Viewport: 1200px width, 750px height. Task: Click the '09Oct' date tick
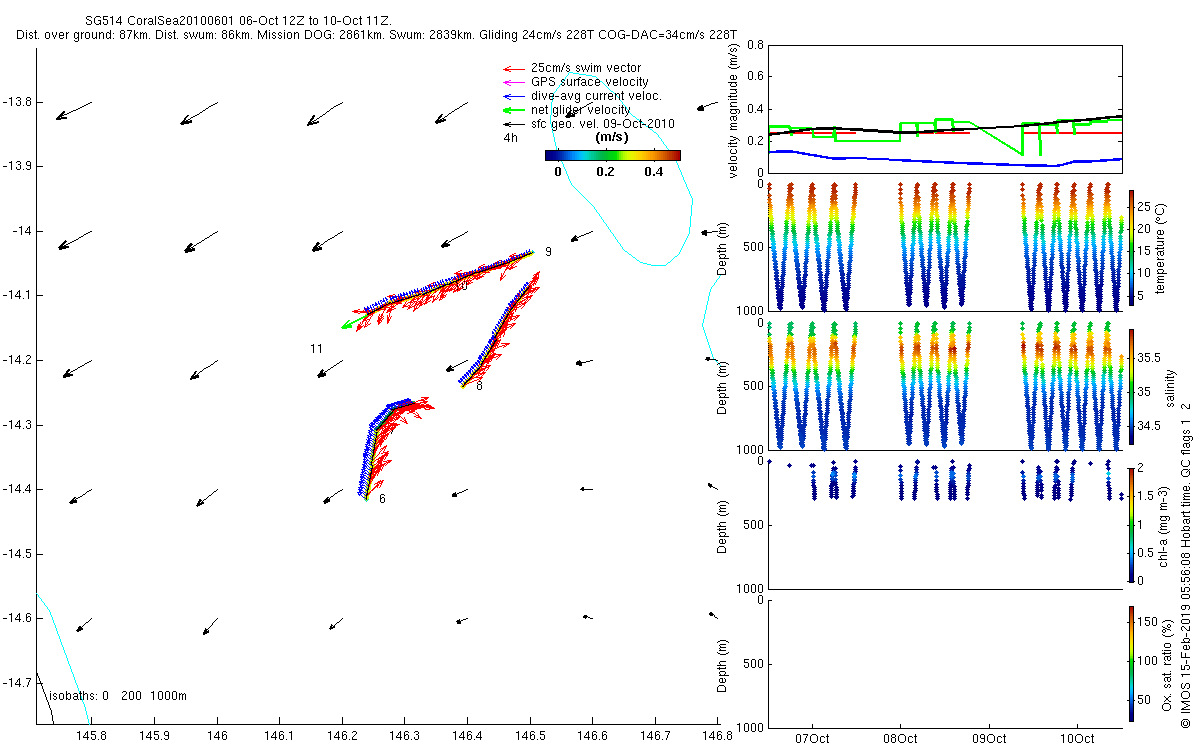[989, 738]
